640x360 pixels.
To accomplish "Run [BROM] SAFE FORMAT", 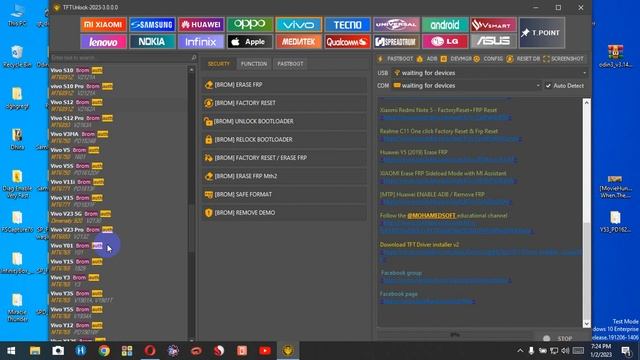I will pos(284,195).
